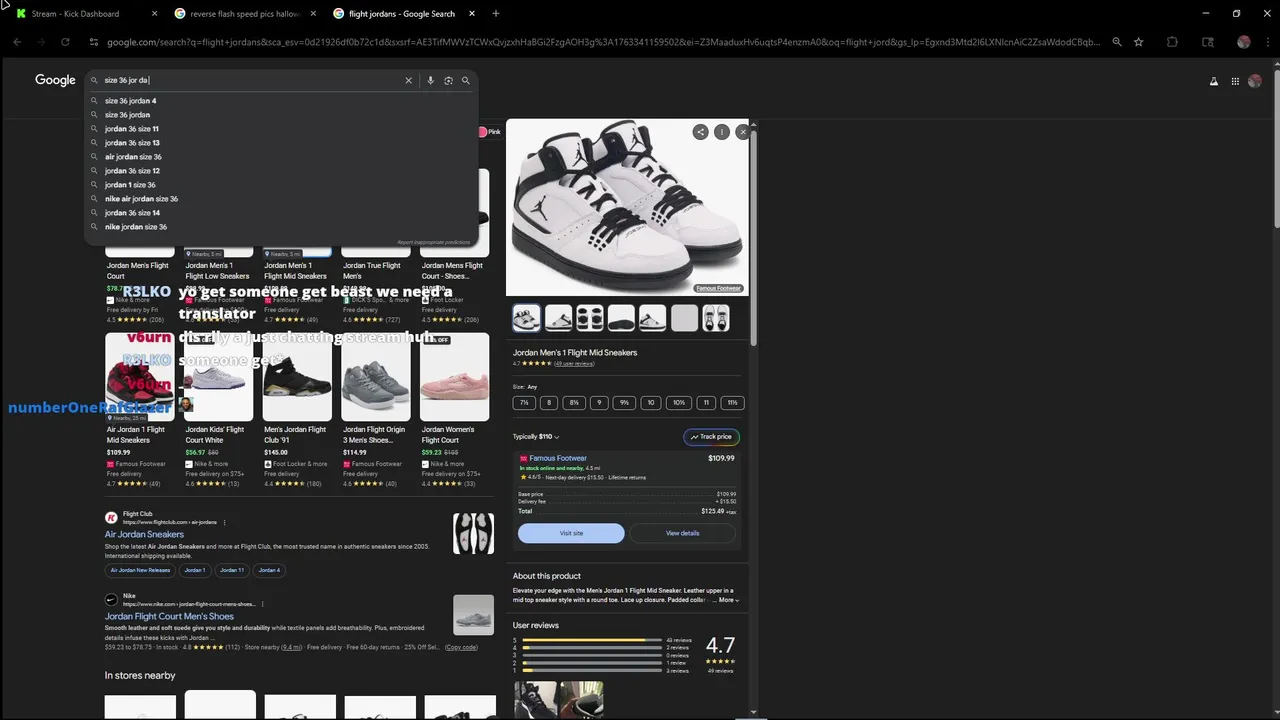Image resolution: width=1280 pixels, height=720 pixels.
Task: View the first product thumbnail image
Action: (x=526, y=318)
